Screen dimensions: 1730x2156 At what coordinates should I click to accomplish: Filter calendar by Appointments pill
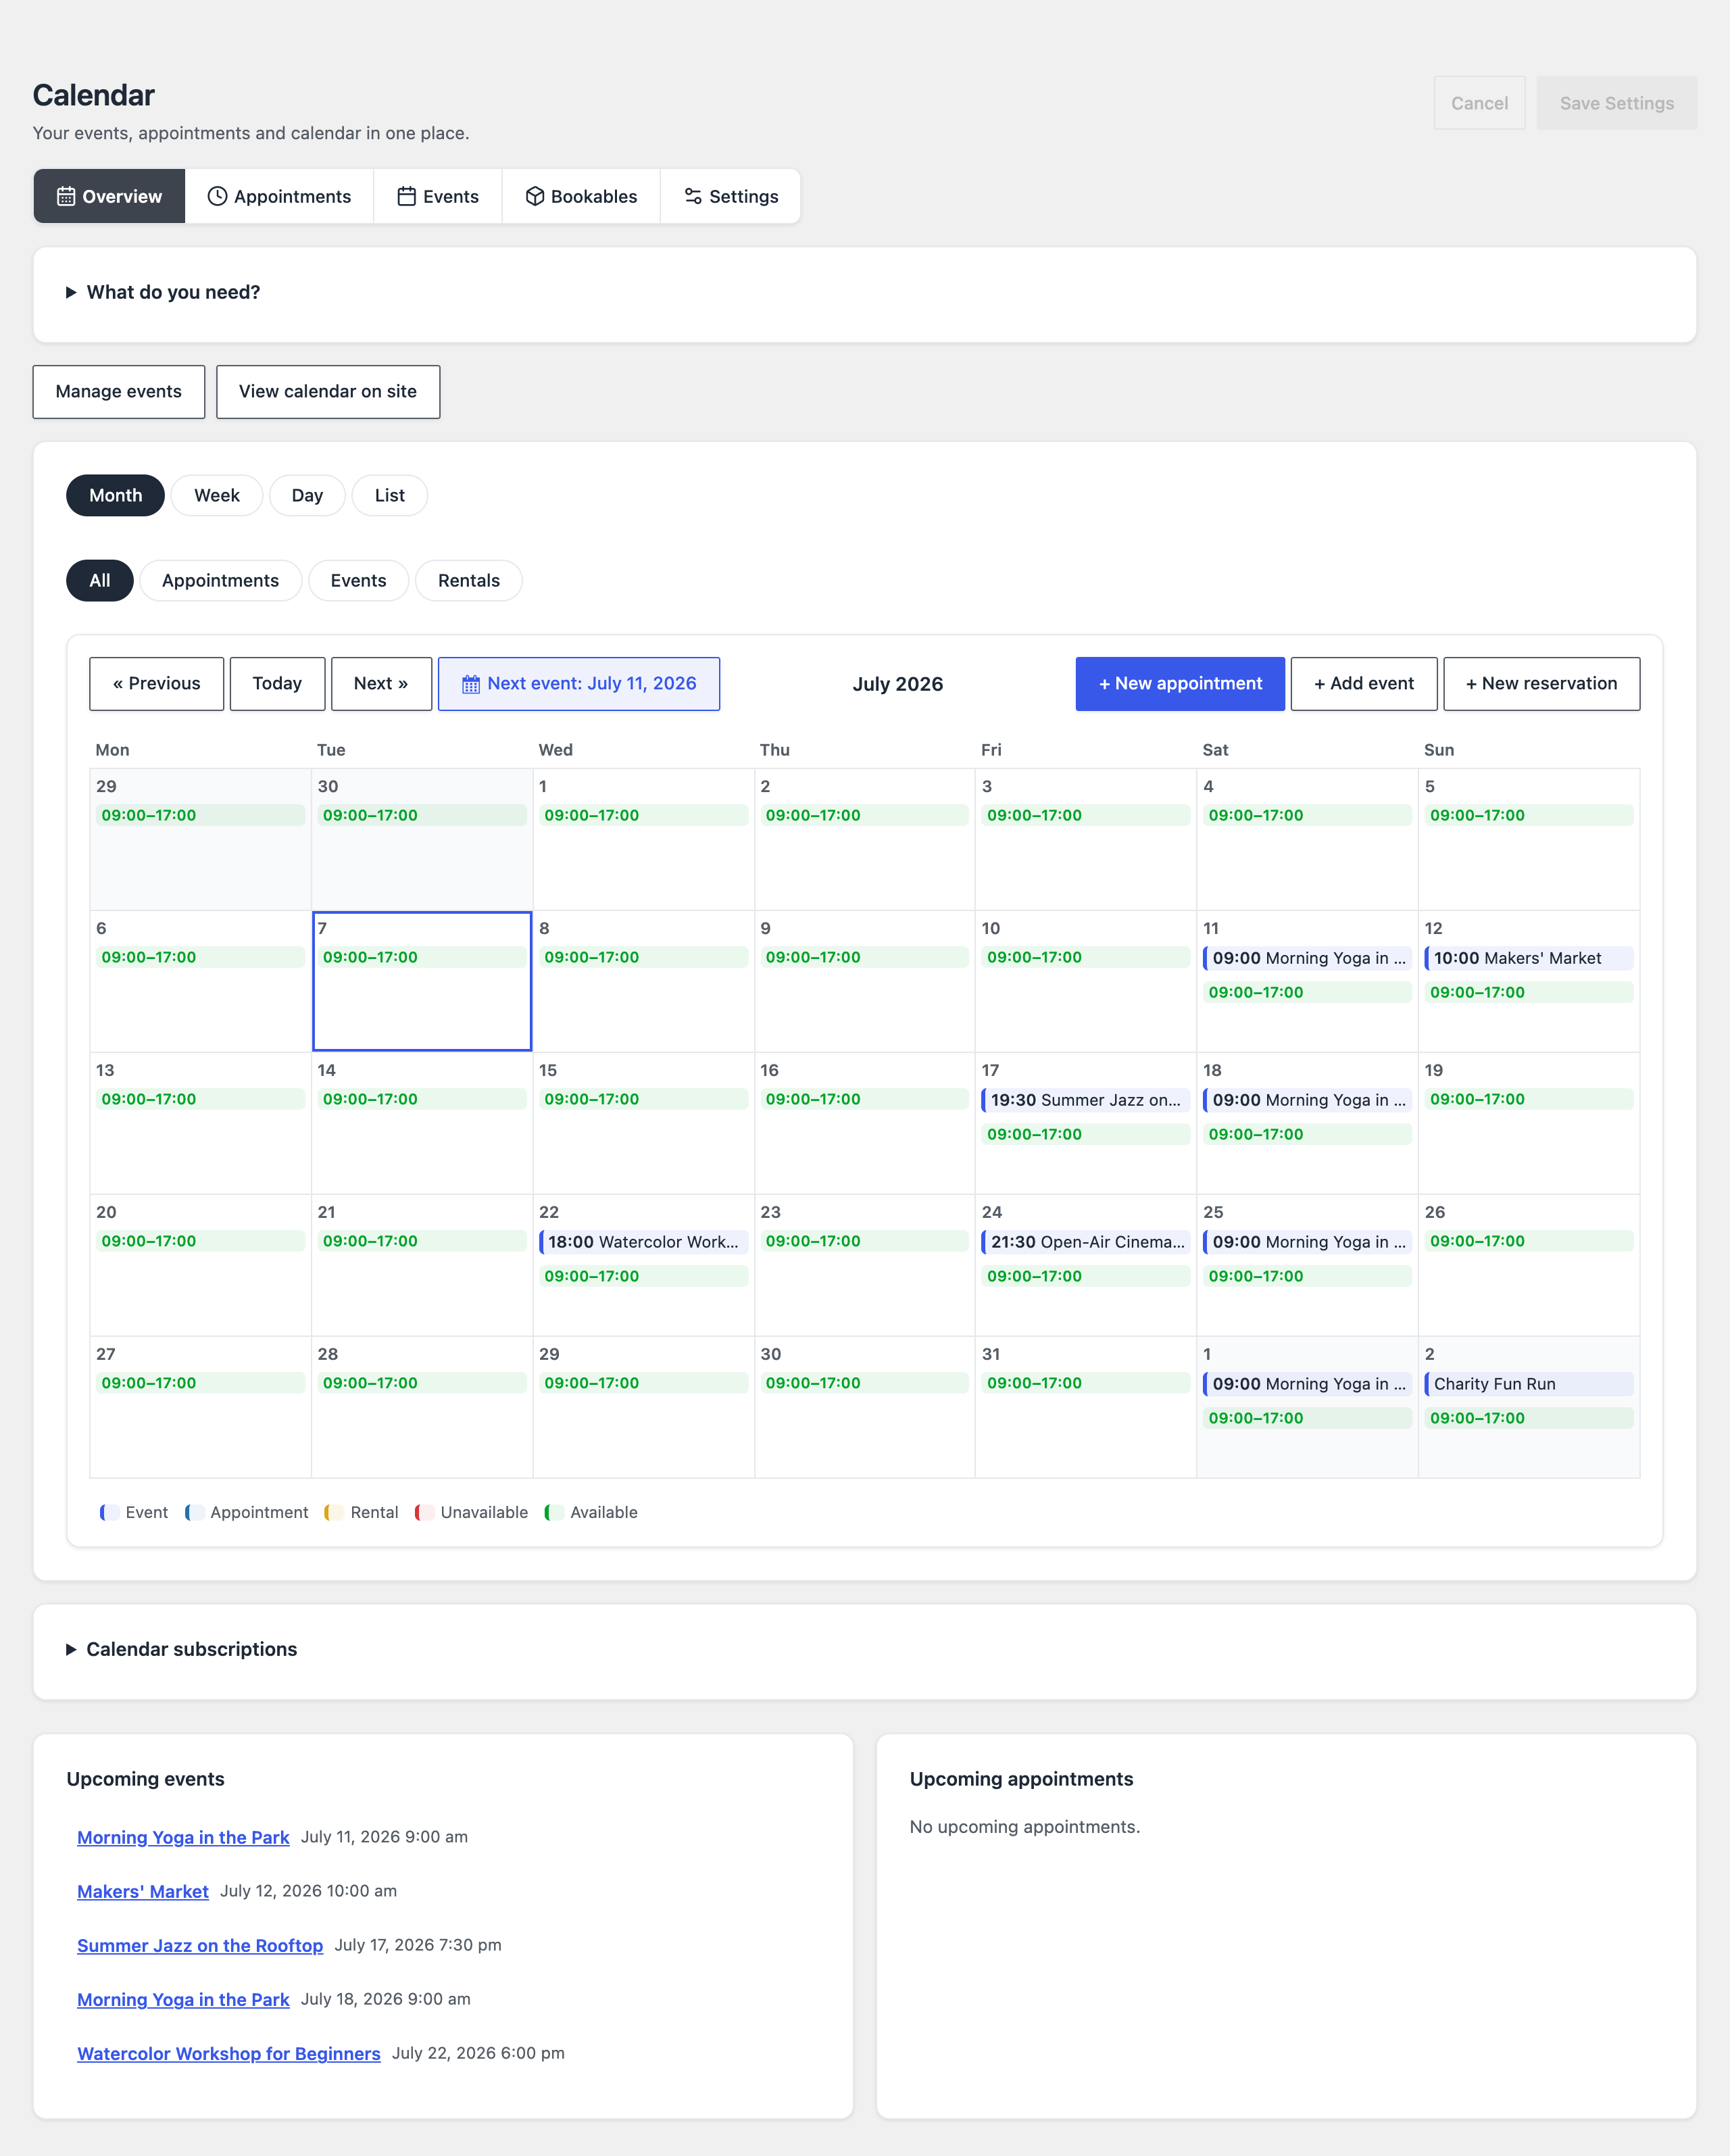tap(220, 580)
